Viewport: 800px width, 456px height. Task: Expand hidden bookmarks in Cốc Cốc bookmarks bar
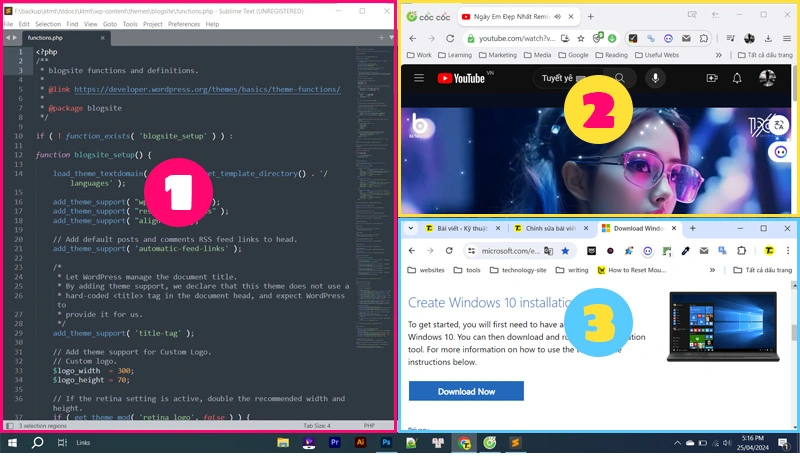tap(718, 55)
